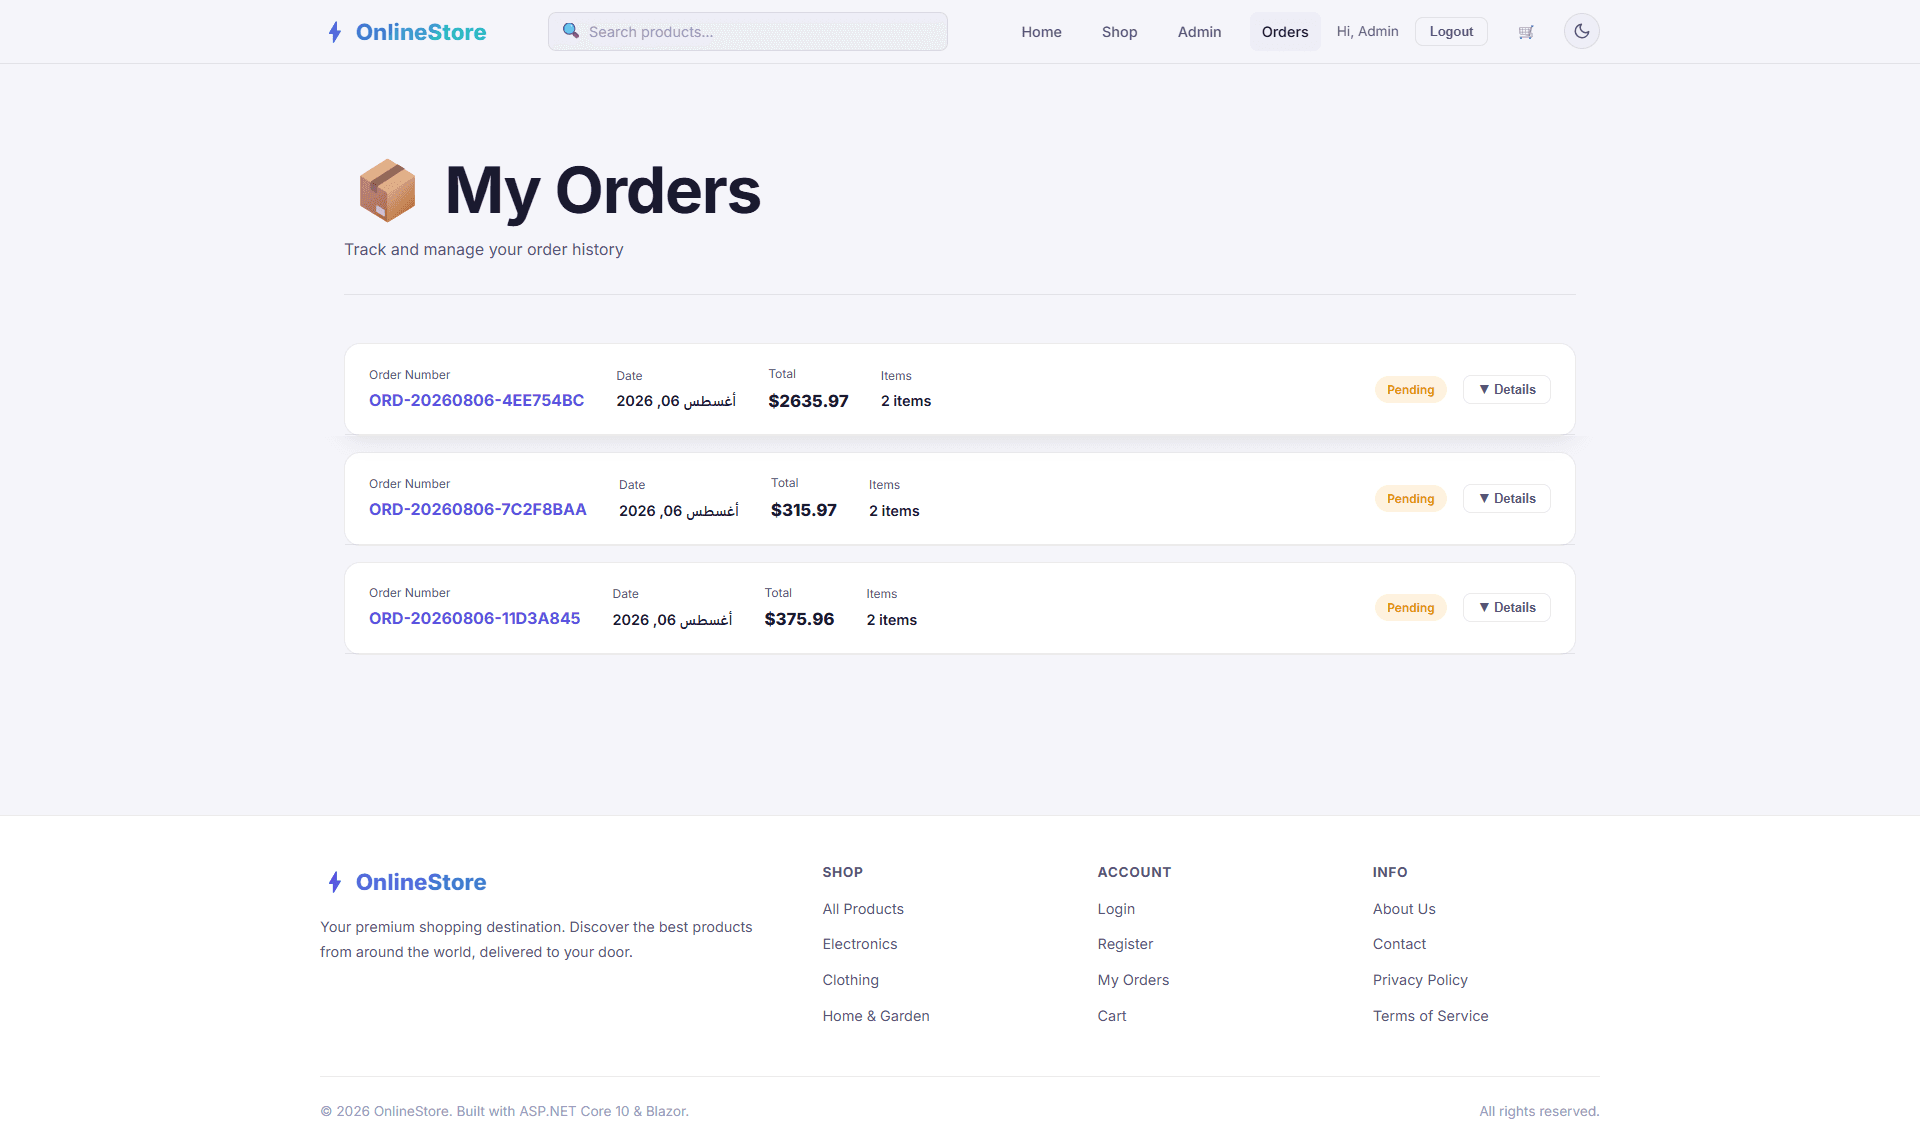Open Clothing footer link
1920x1147 pixels.
pos(851,980)
